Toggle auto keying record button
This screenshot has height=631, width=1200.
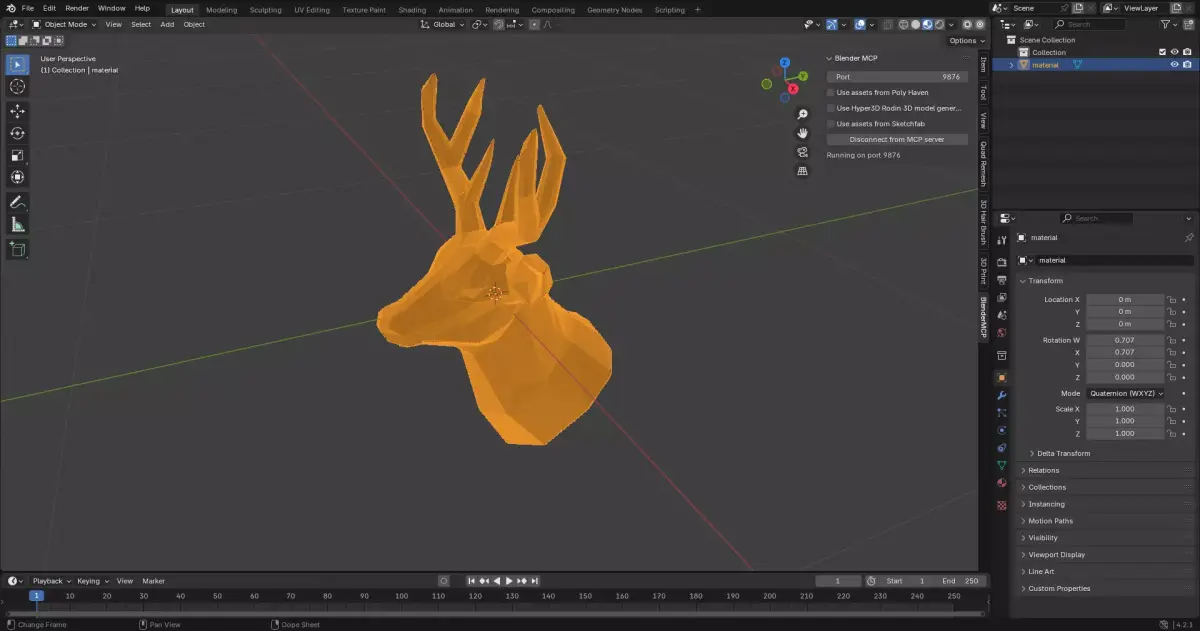[x=444, y=581]
